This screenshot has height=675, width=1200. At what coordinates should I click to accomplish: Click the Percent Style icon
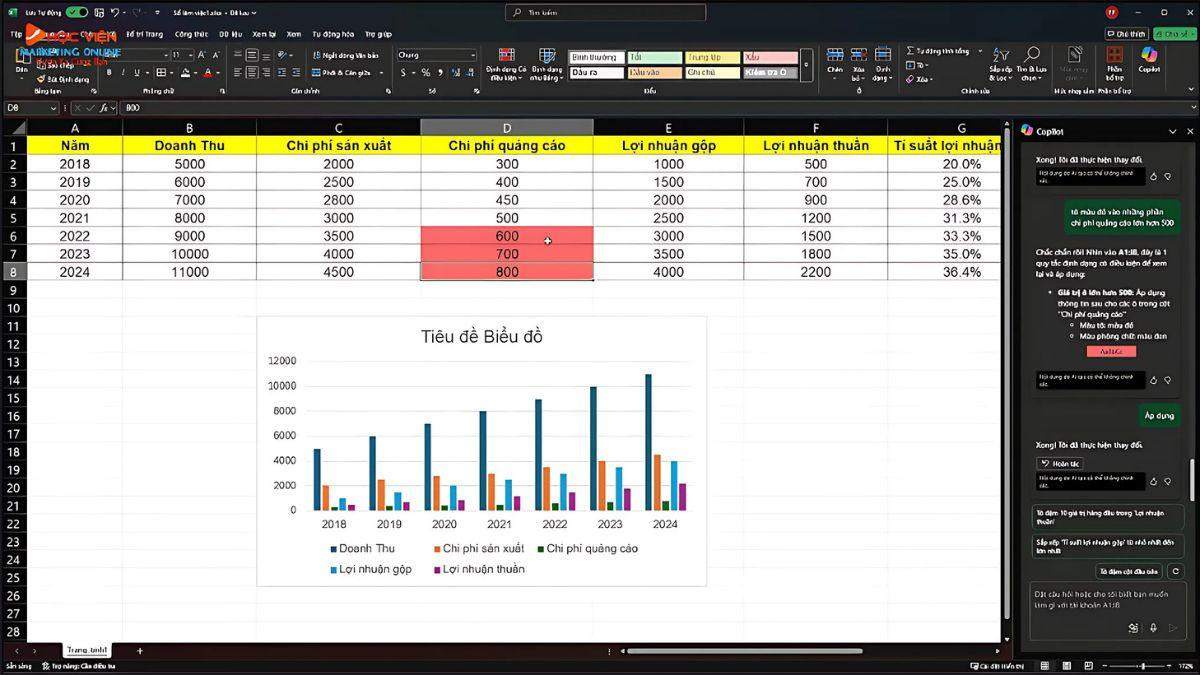pos(426,73)
